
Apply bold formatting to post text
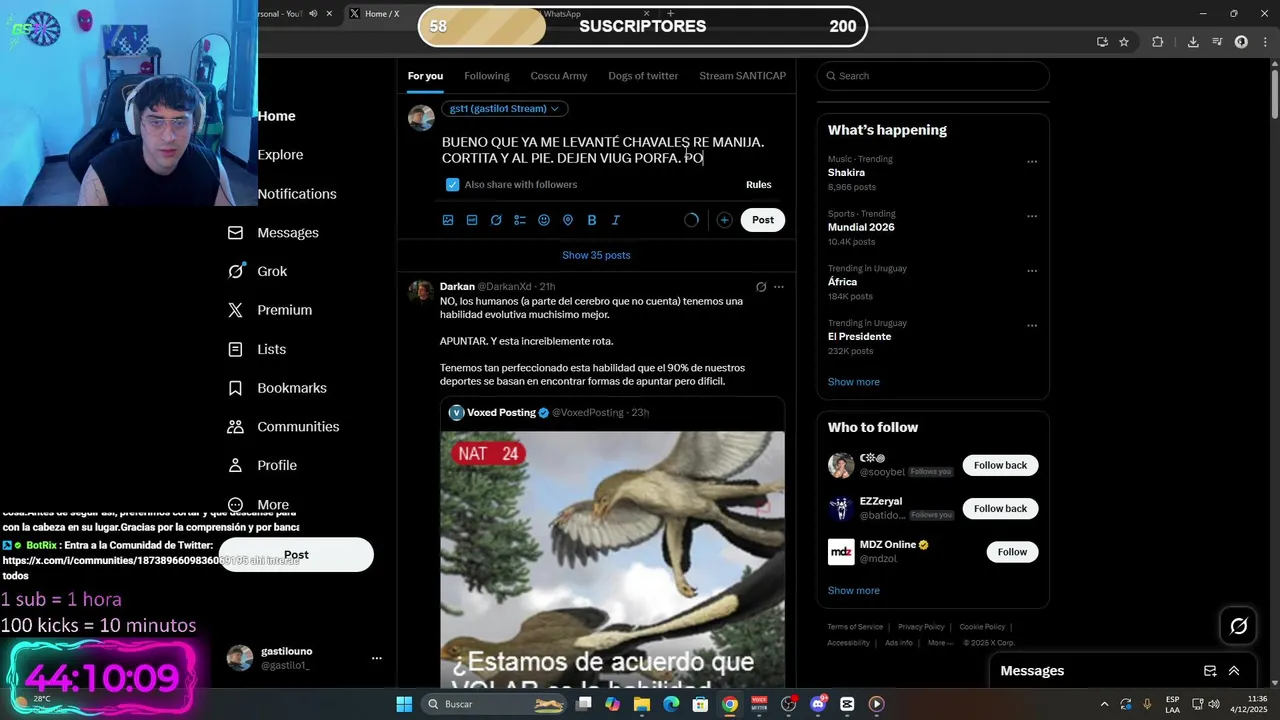(x=592, y=220)
